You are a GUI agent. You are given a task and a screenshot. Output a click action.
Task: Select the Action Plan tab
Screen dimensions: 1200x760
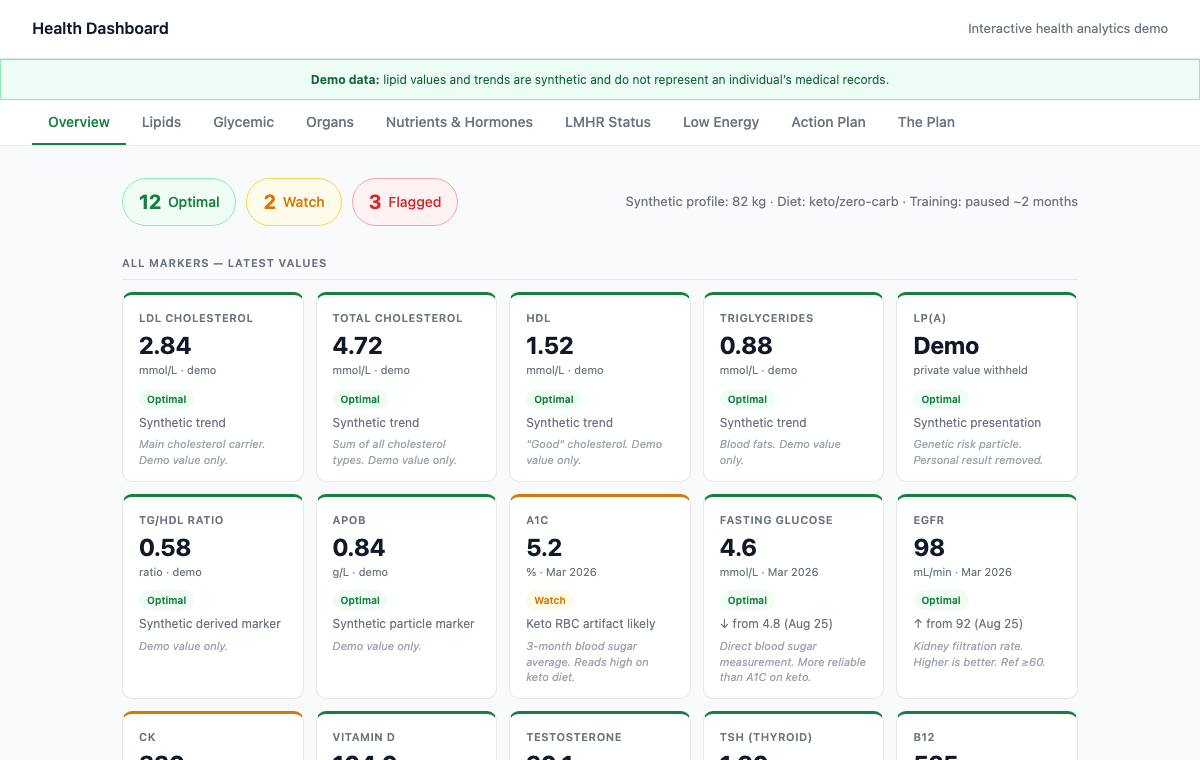tap(828, 122)
